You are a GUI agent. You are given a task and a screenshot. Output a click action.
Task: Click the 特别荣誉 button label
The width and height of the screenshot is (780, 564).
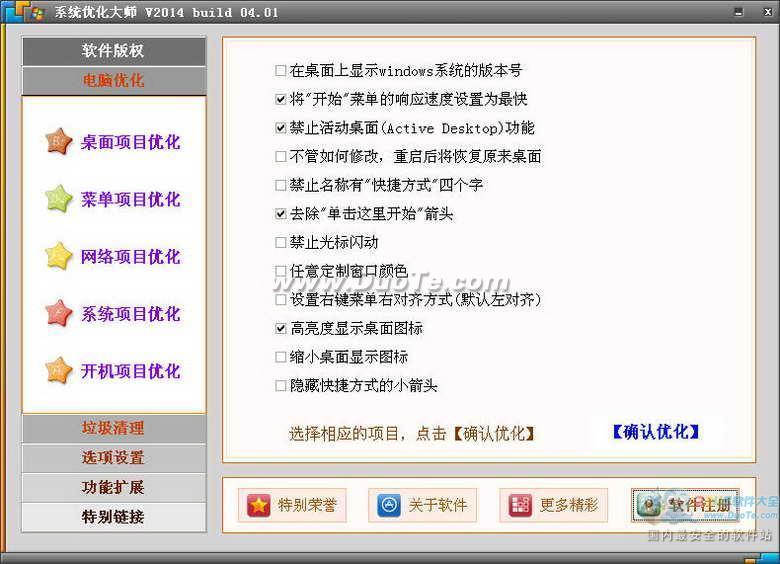307,505
